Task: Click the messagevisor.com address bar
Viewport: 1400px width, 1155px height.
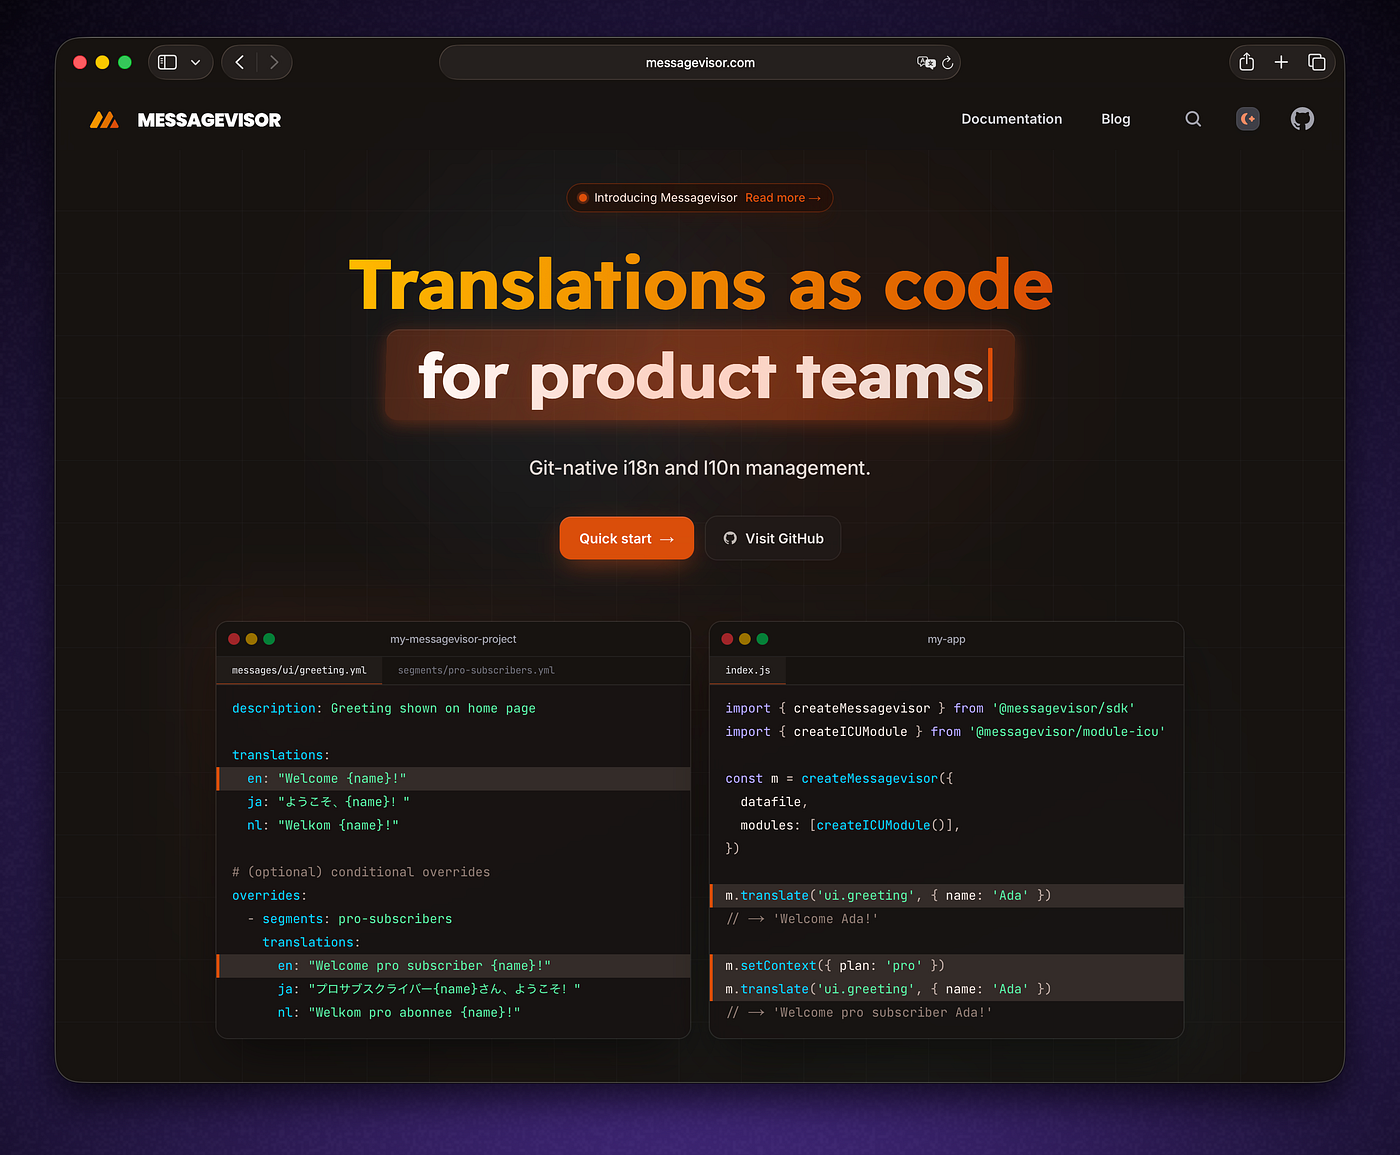Action: (700, 62)
